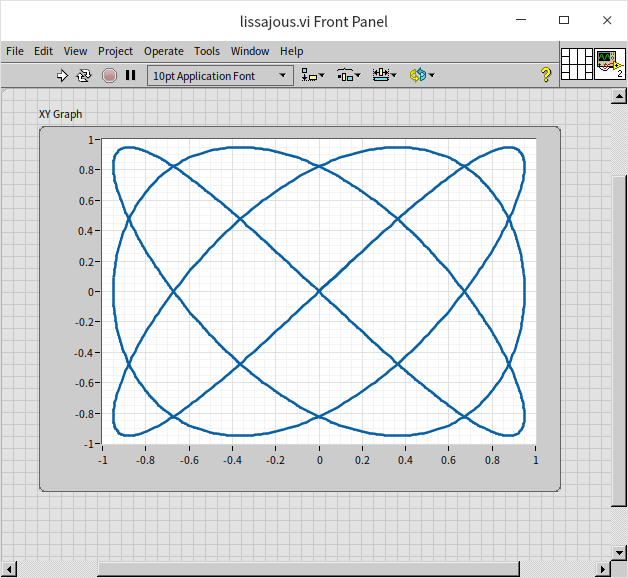Open the Tools menu
This screenshot has width=628, height=578.
pos(207,51)
